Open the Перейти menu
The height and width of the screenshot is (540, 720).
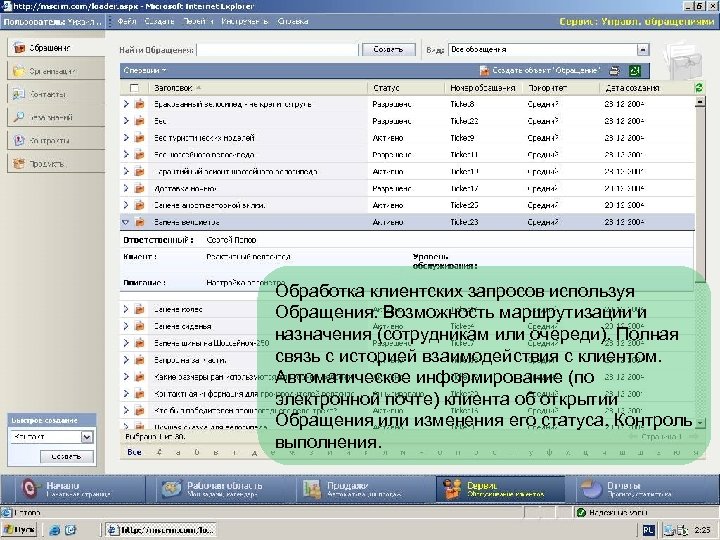point(198,22)
